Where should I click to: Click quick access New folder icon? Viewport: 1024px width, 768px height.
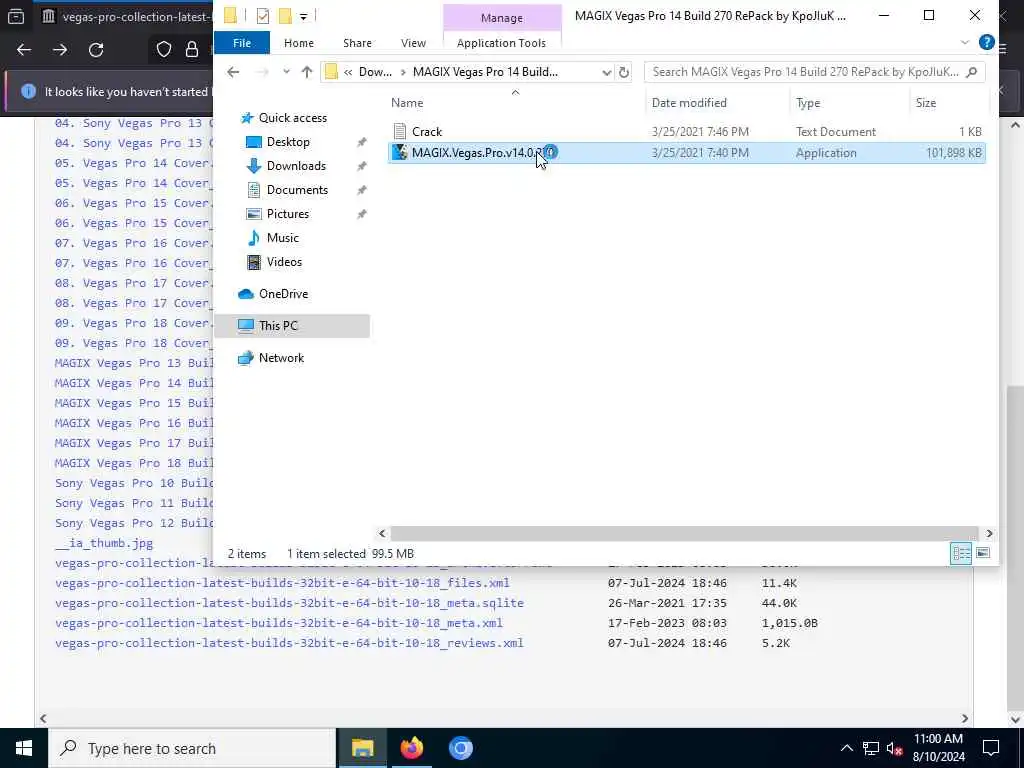click(285, 16)
